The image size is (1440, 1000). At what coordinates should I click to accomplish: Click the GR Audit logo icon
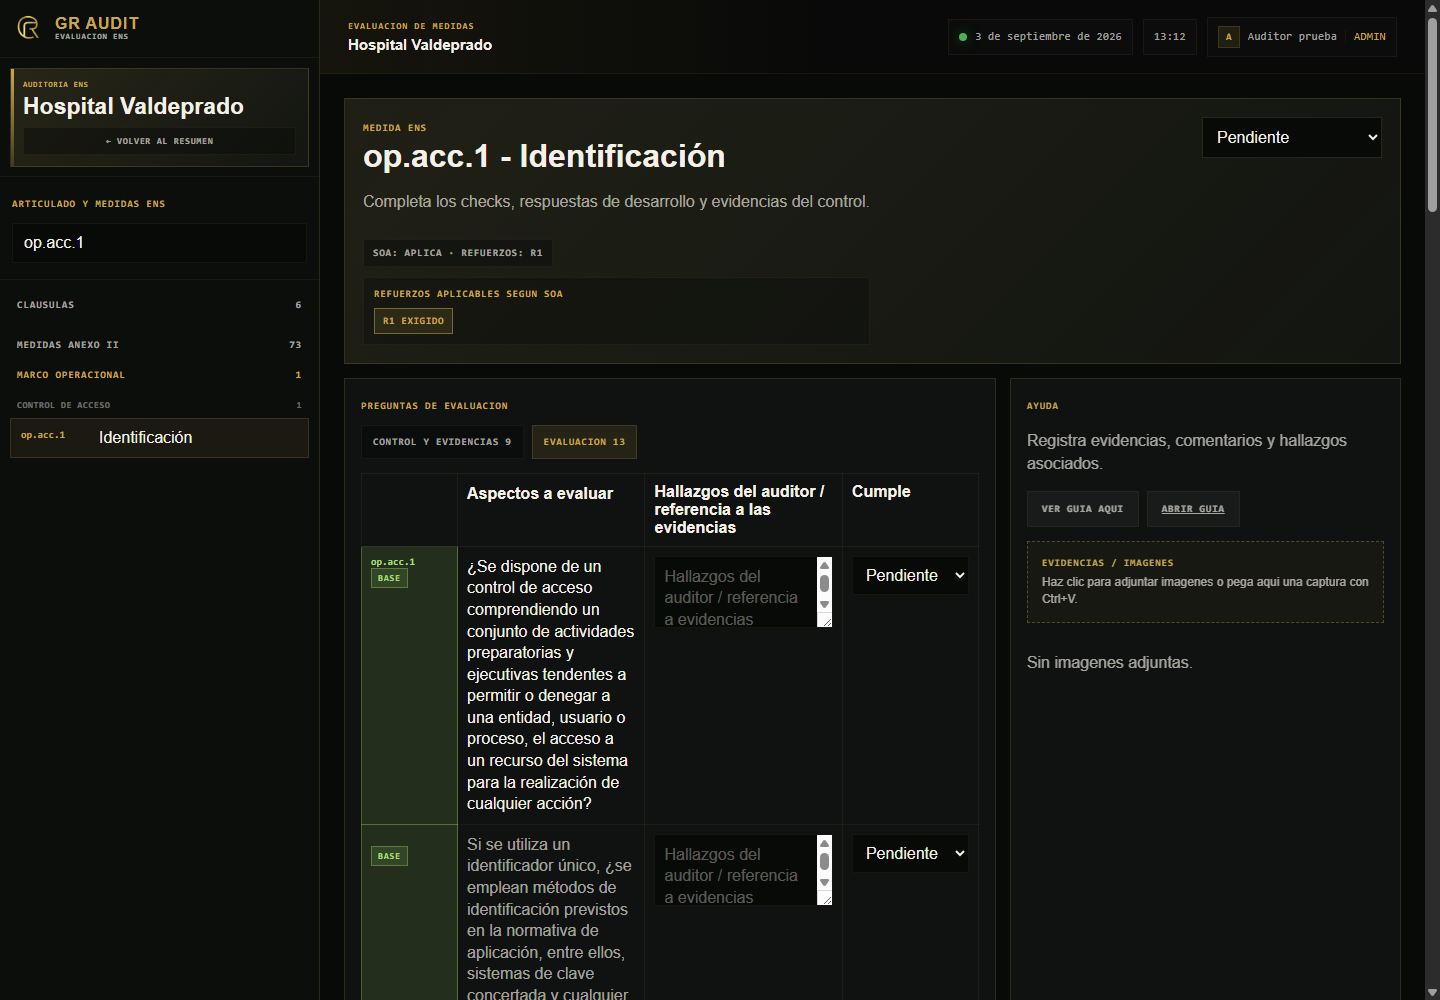(28, 28)
